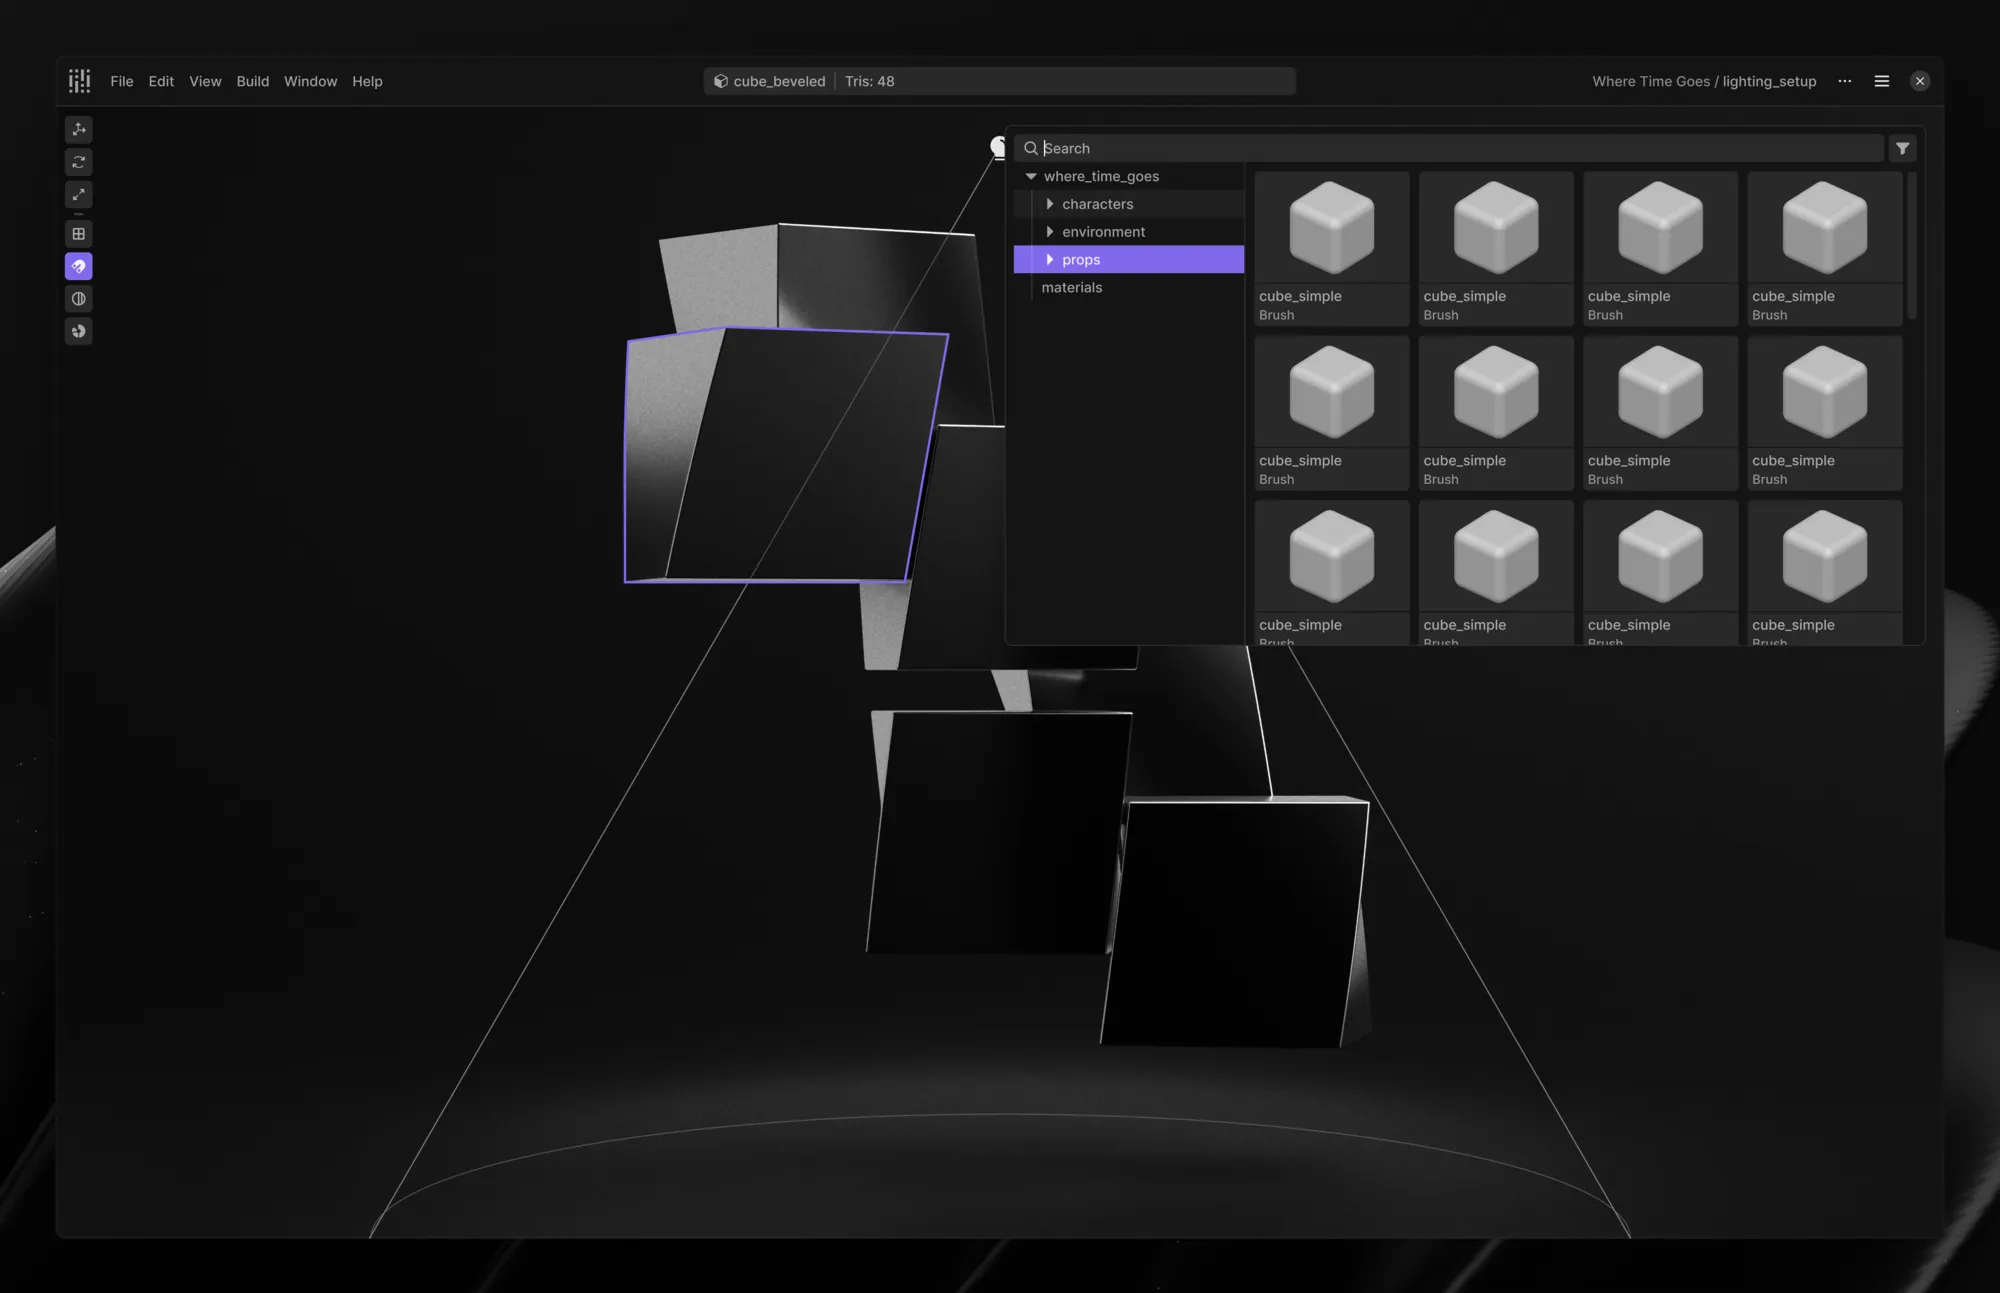Open the three-dots more options menu
The image size is (2000, 1293).
(1844, 81)
